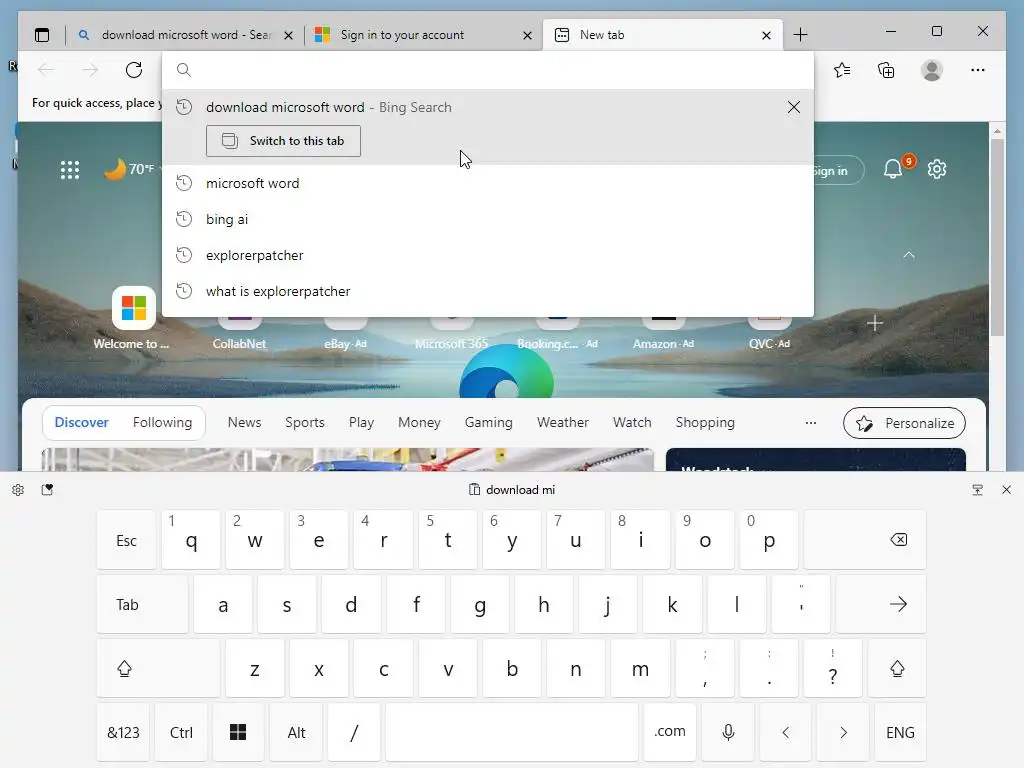Viewport: 1024px width, 768px height.
Task: Toggle the Alt modifier key
Action: (296, 733)
